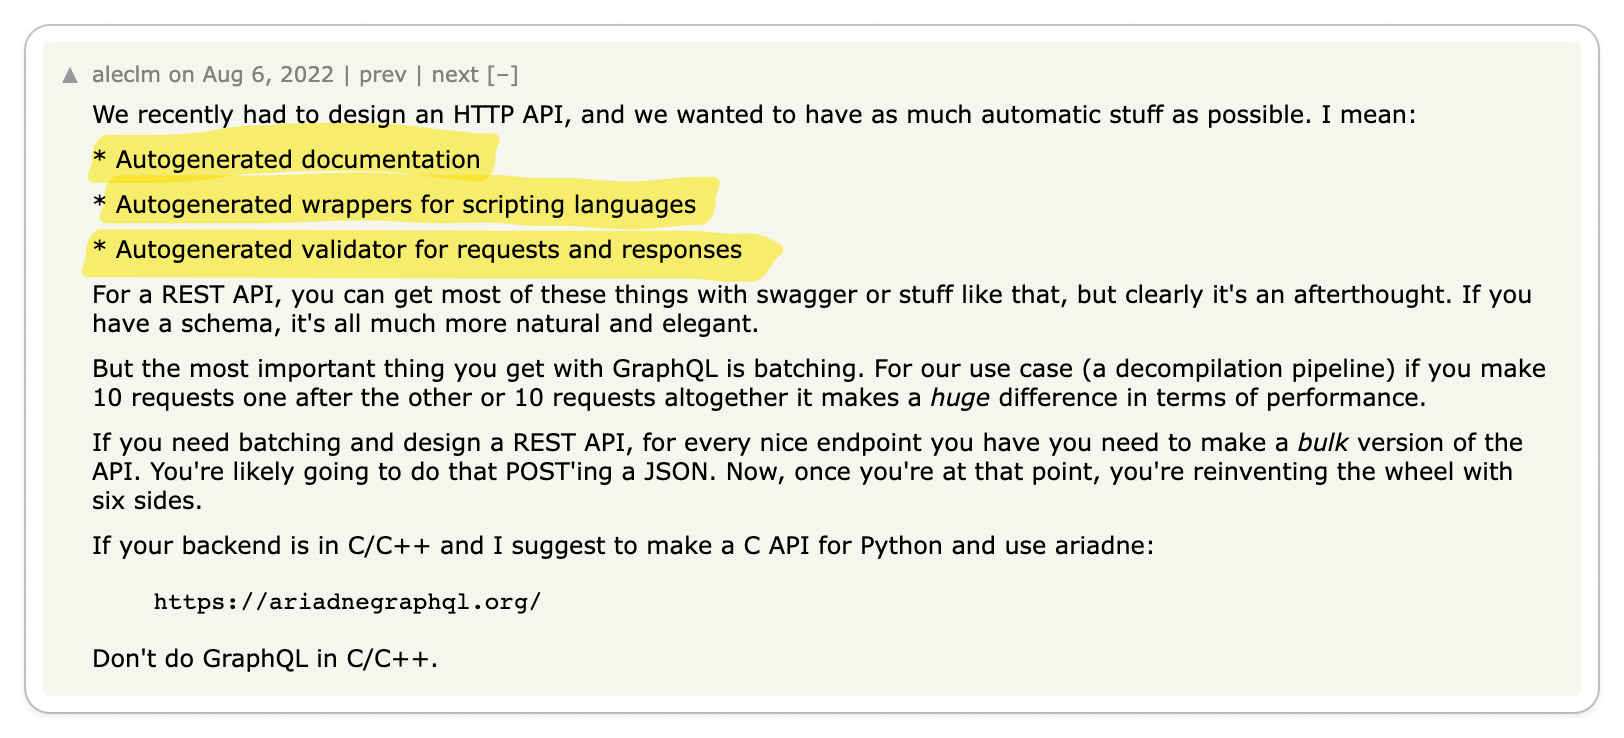Upvote the comment by aleclm

(69, 75)
